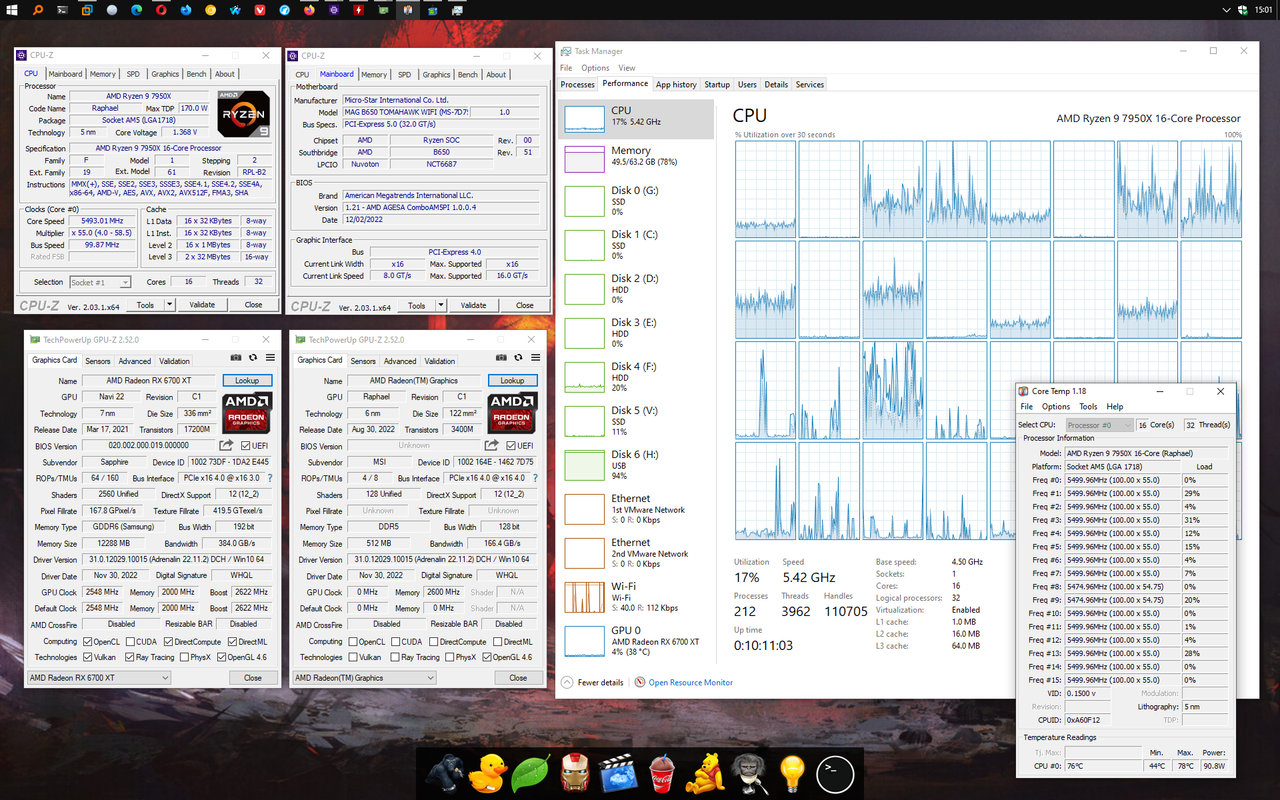
Task: Click the Winnie the Pooh dock icon
Action: pos(704,772)
